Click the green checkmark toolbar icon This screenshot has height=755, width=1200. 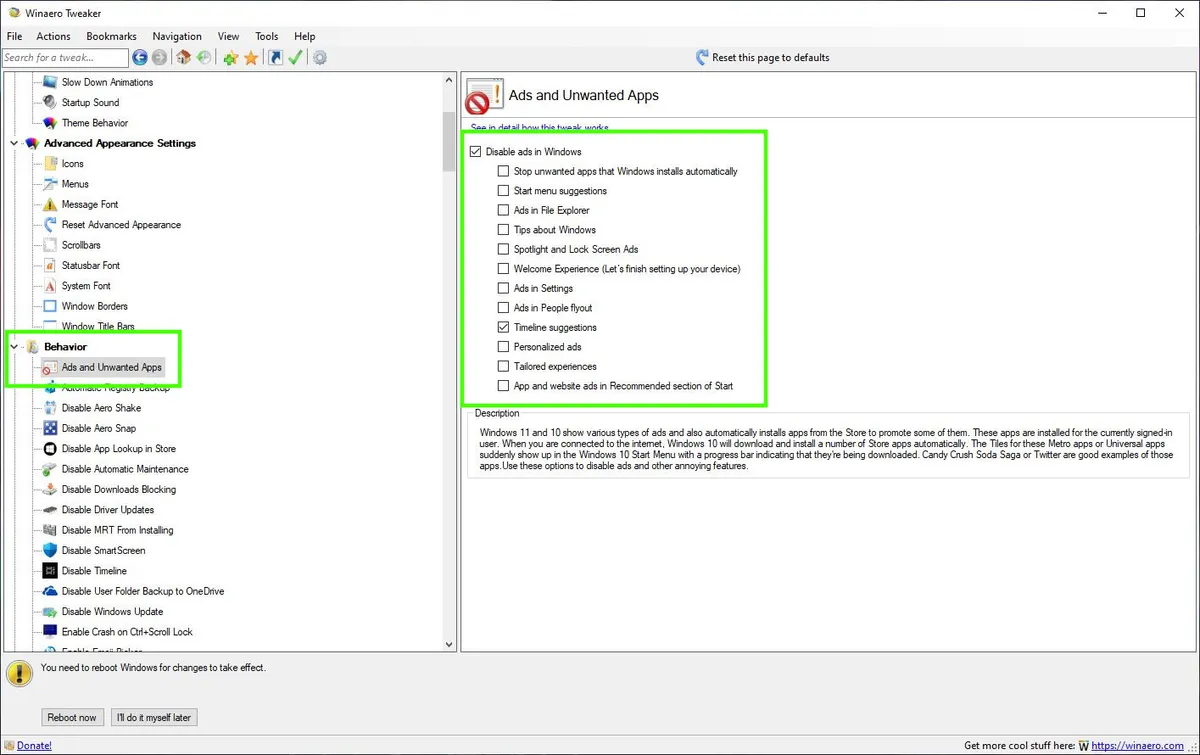pos(295,57)
